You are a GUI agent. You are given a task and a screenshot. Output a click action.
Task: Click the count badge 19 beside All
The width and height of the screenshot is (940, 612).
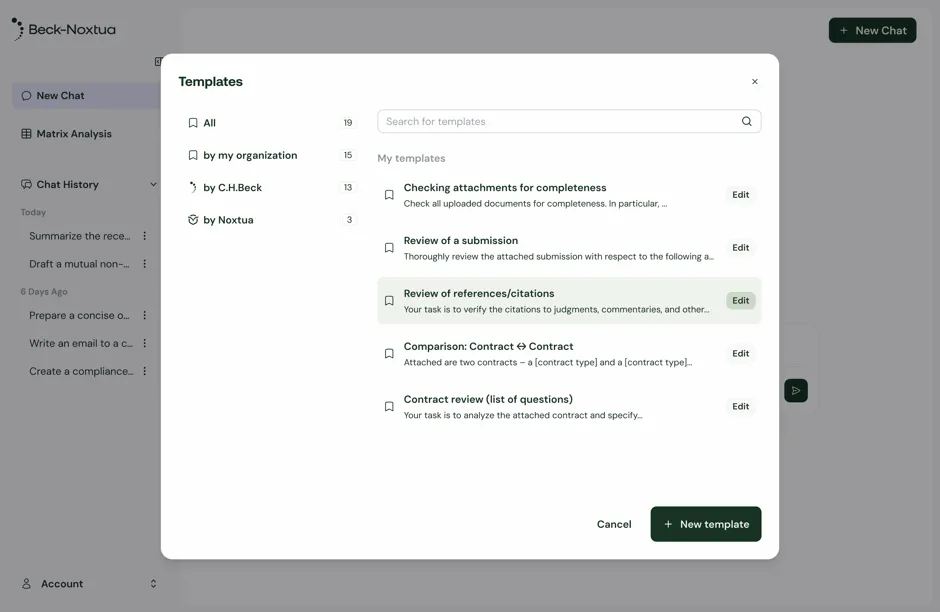pyautogui.click(x=348, y=123)
